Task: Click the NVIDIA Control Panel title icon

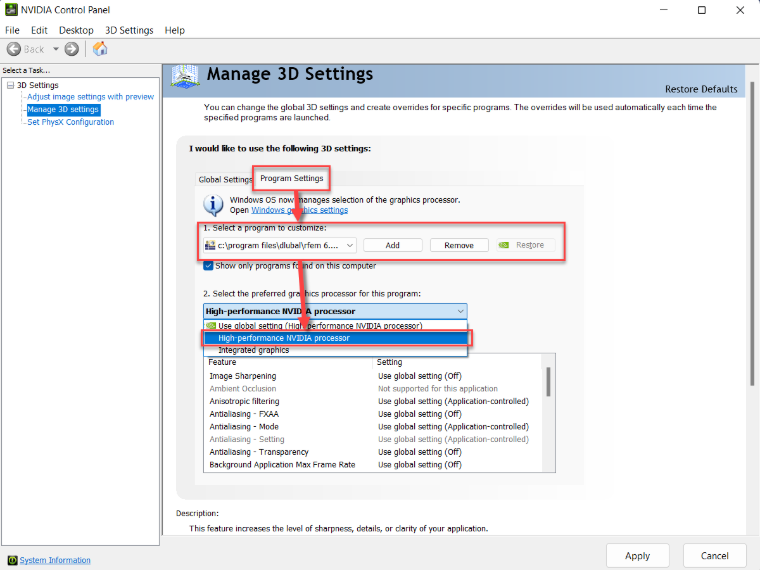Action: (x=11, y=10)
